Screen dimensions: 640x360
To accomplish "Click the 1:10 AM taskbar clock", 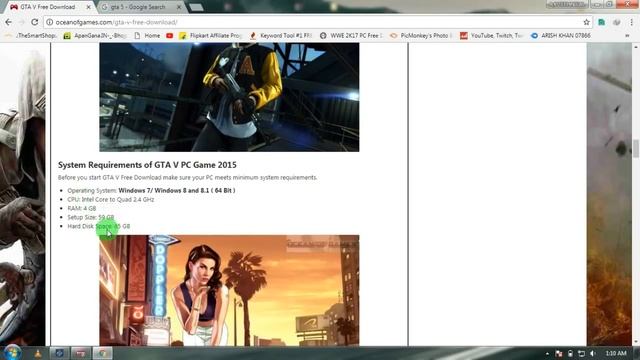I will [x=616, y=353].
